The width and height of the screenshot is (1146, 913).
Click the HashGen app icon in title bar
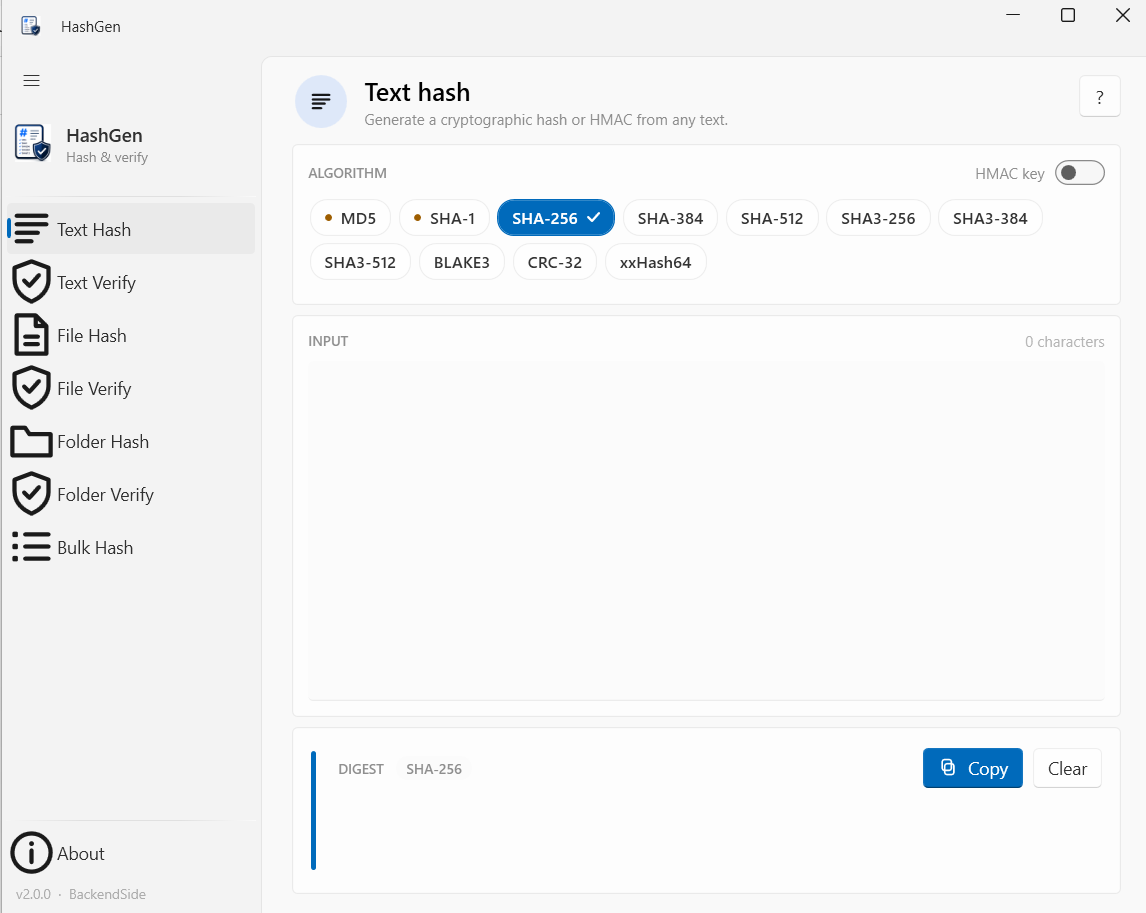30,26
